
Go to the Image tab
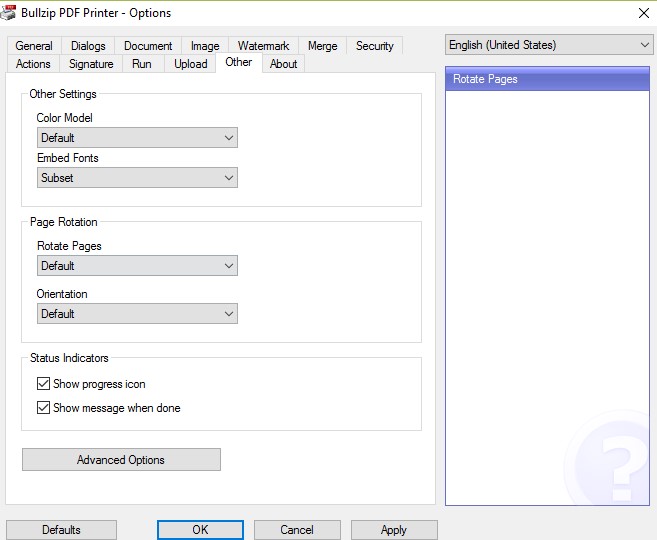(205, 46)
